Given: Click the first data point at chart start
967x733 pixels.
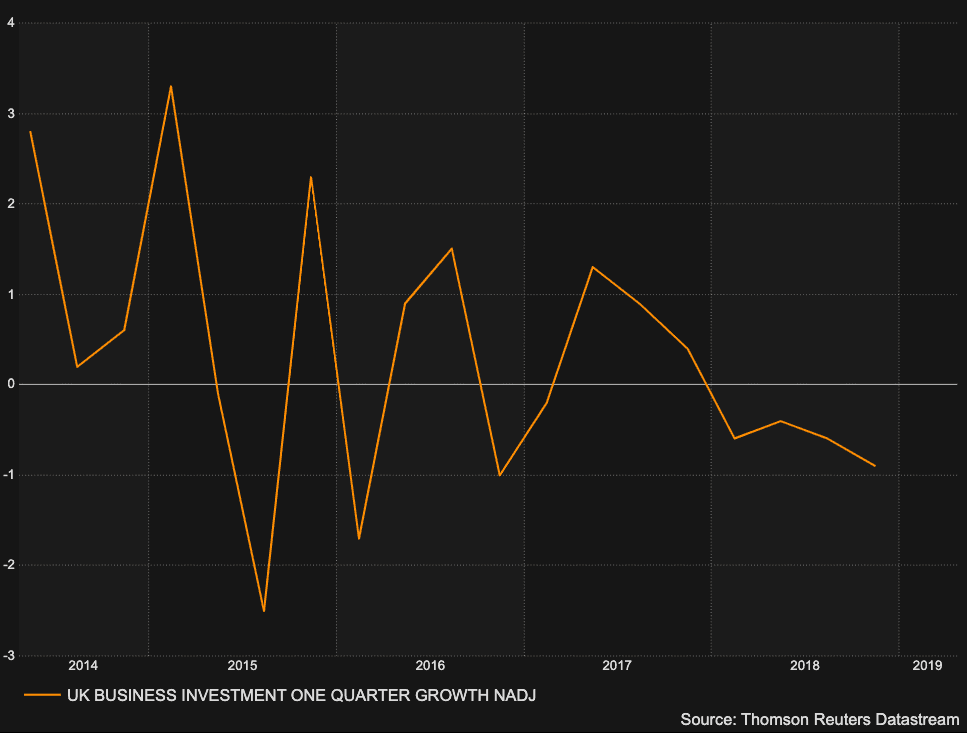Looking at the screenshot, I should tap(30, 131).
